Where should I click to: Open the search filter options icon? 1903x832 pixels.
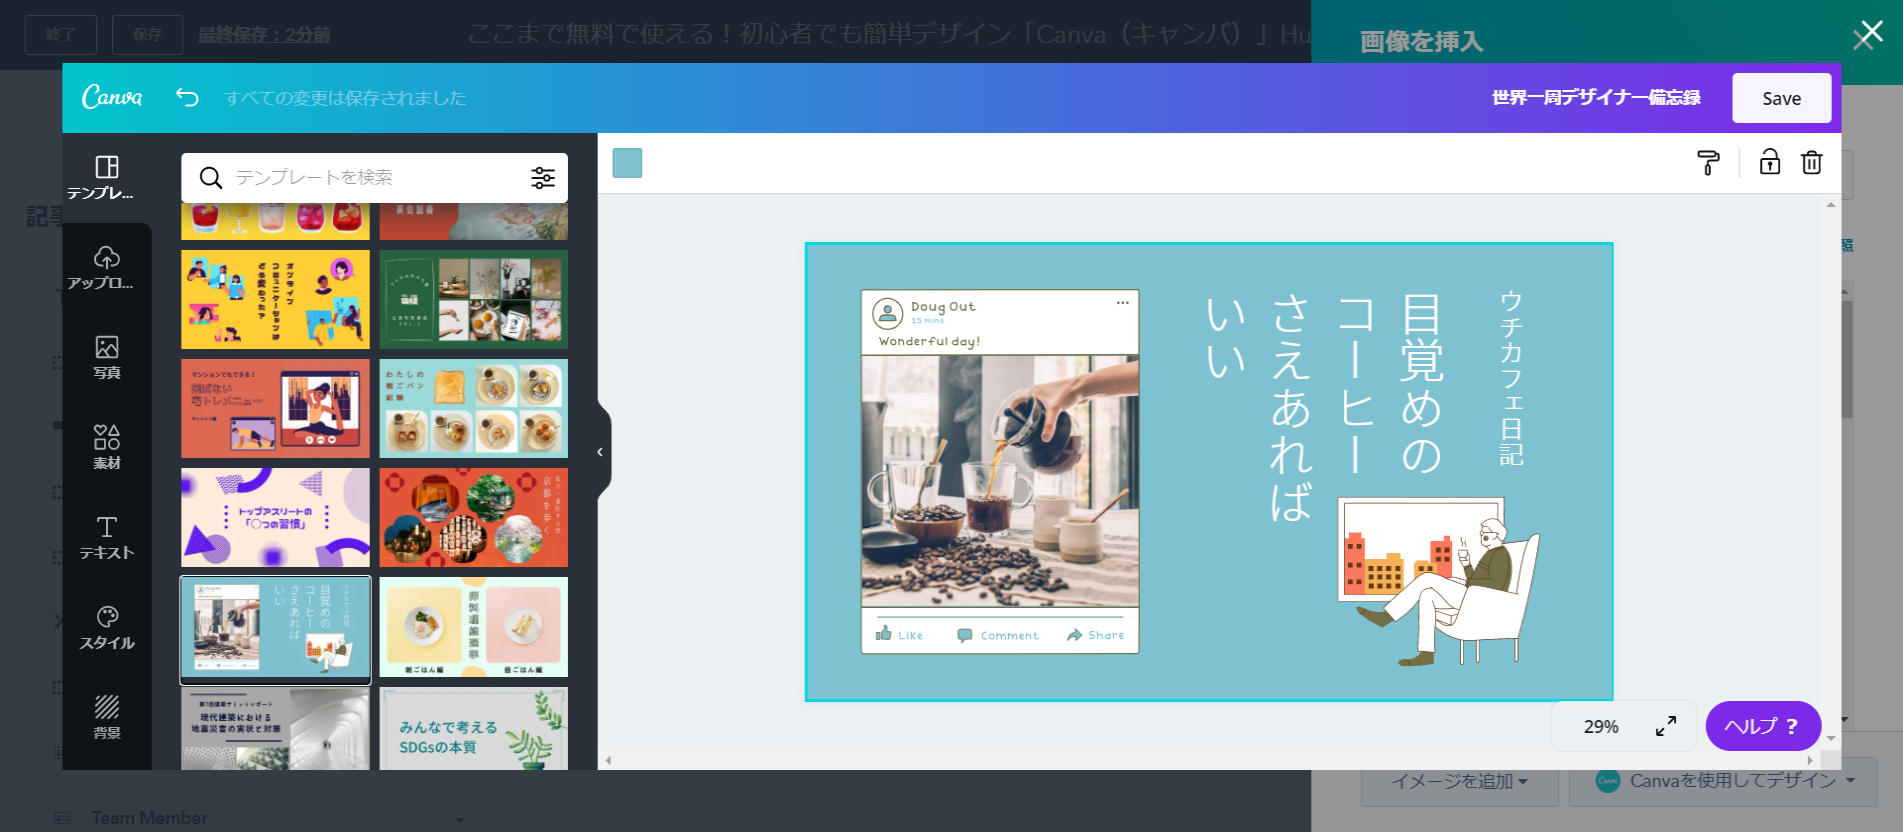pyautogui.click(x=542, y=178)
